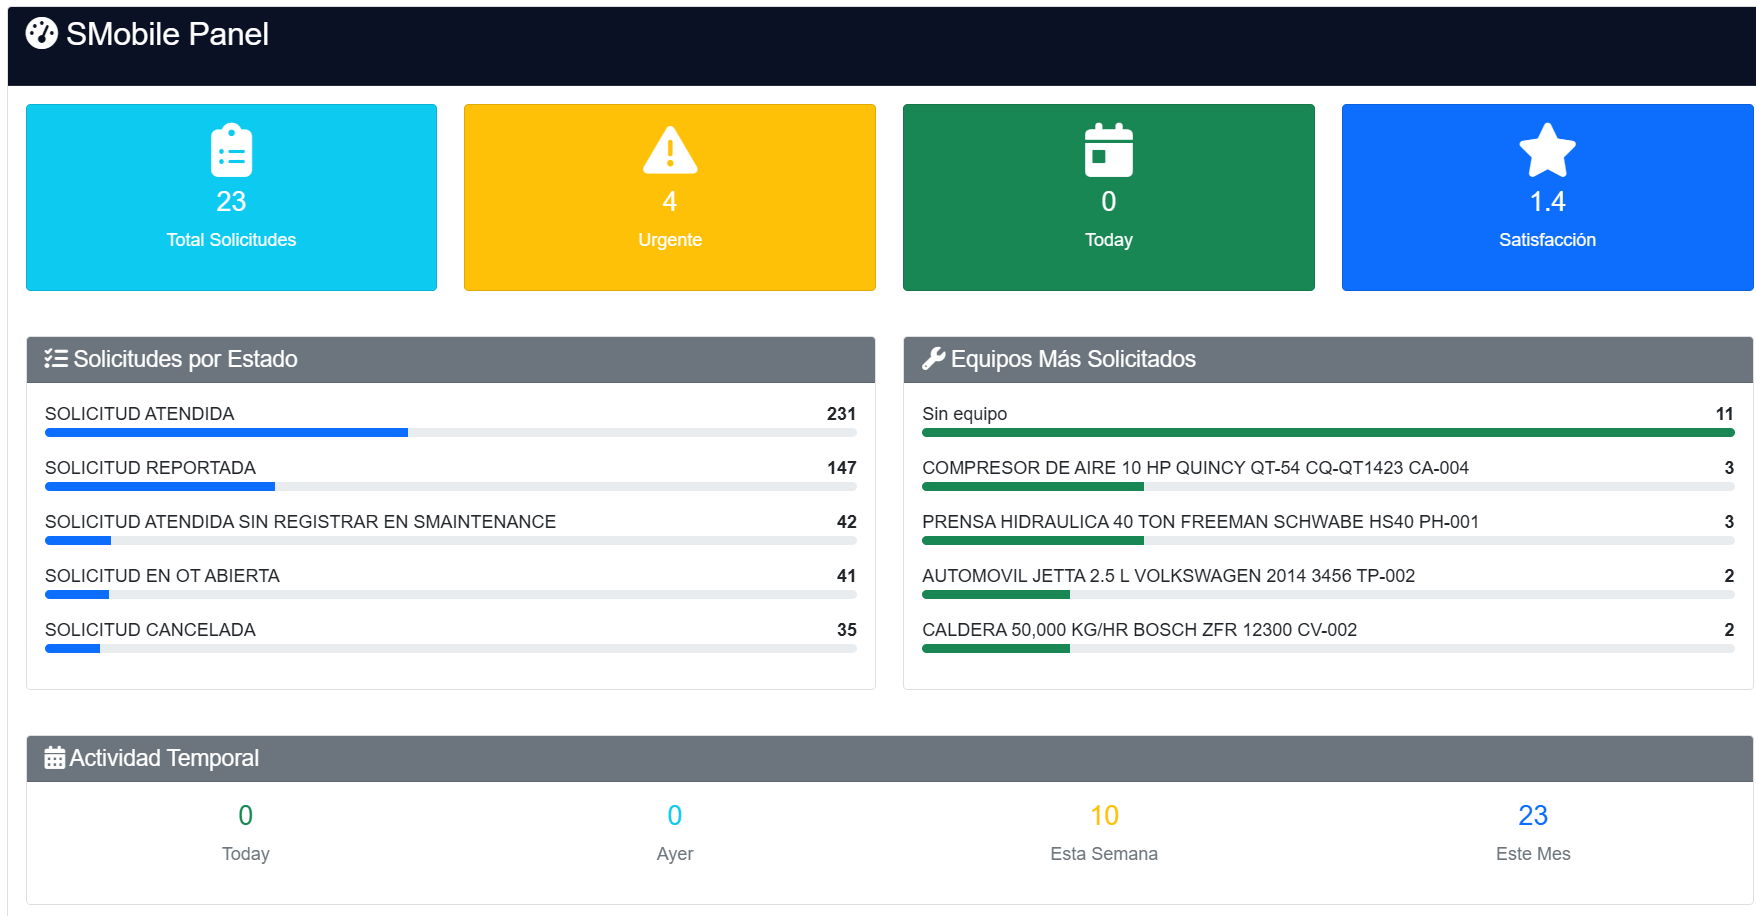Click the Ayer activity label
Image resolution: width=1756 pixels, height=916 pixels.
[675, 854]
